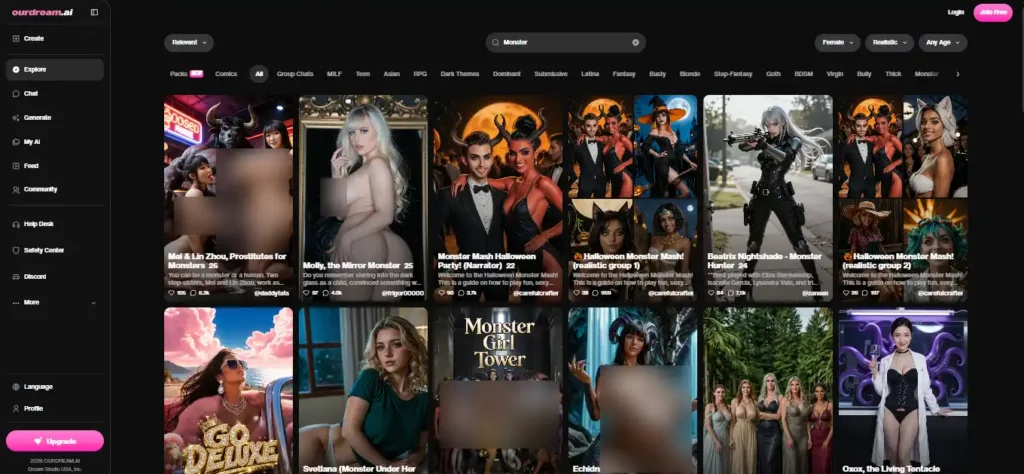
Task: Collapse the sidebar with the panel icon
Action: tap(95, 12)
